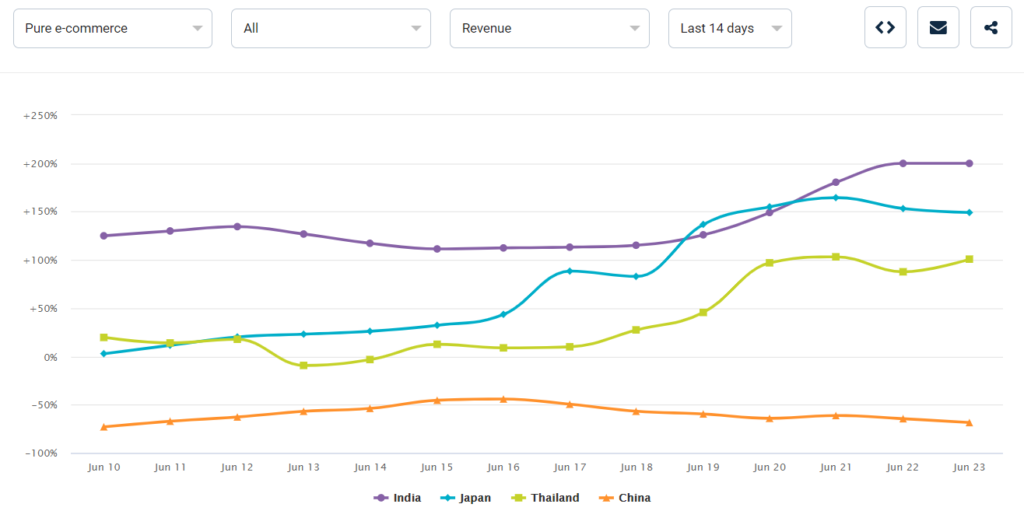This screenshot has width=1024, height=518.
Task: Click China data point at Jun 23
Action: (x=969, y=423)
